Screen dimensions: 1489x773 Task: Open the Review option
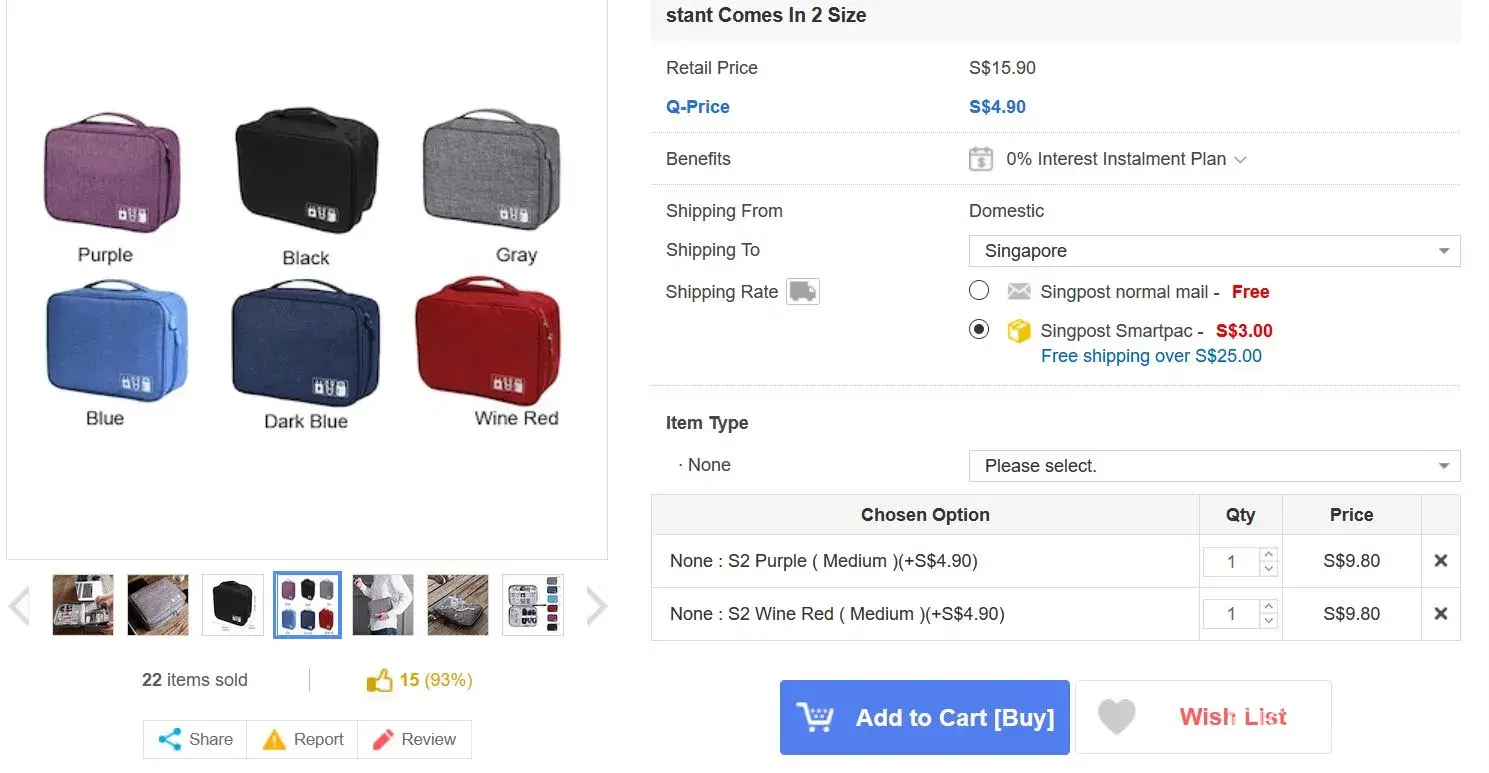click(414, 740)
